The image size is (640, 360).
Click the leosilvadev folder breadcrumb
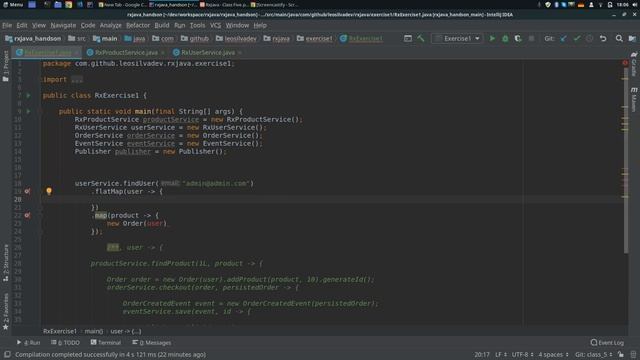[237, 38]
